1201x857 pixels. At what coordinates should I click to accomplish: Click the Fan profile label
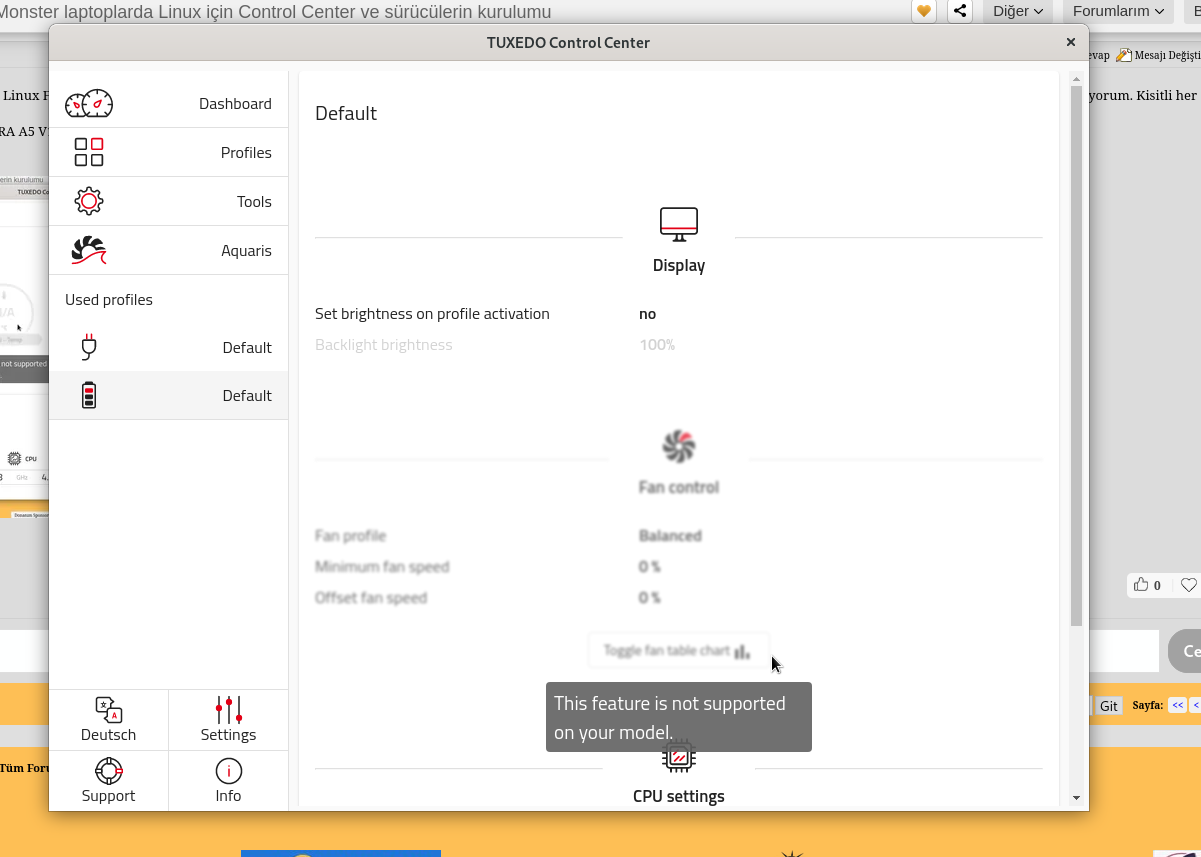350,535
